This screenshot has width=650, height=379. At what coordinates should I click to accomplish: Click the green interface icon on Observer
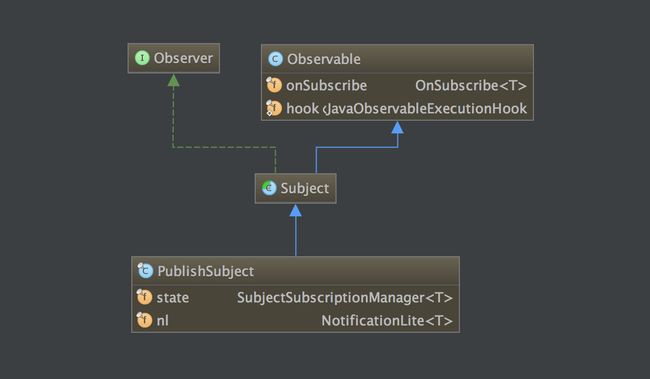pos(142,58)
